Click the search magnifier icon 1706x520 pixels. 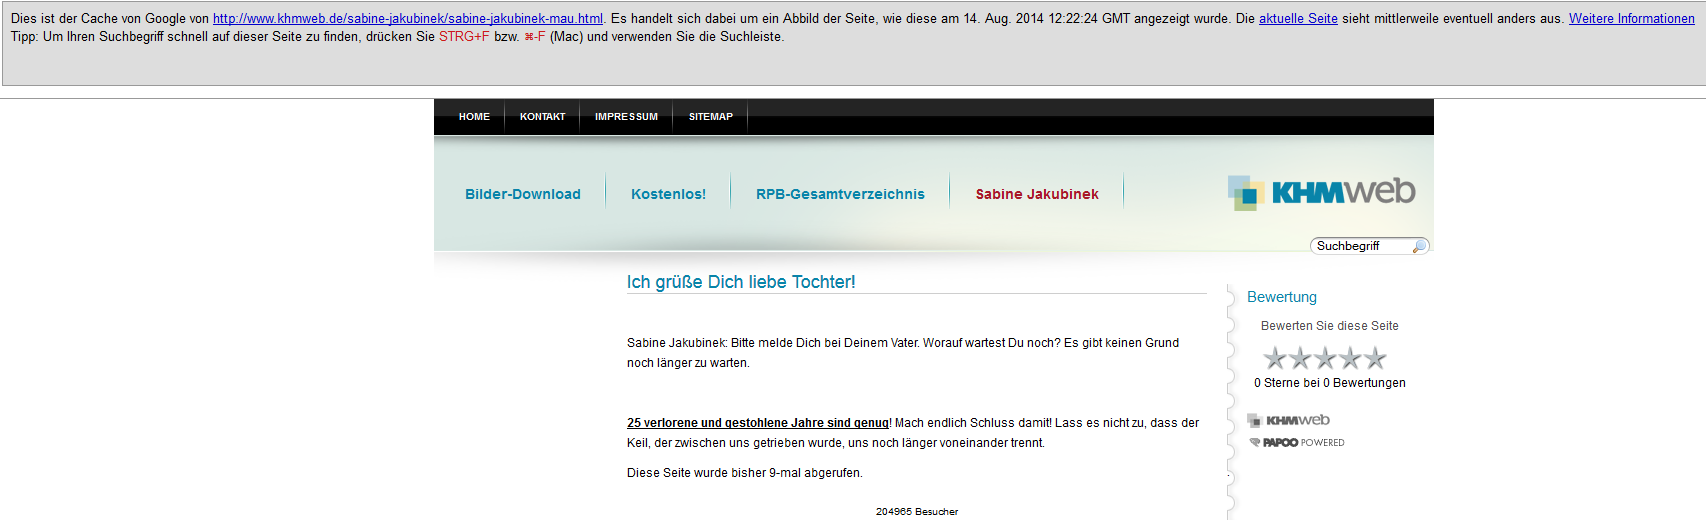(1419, 246)
